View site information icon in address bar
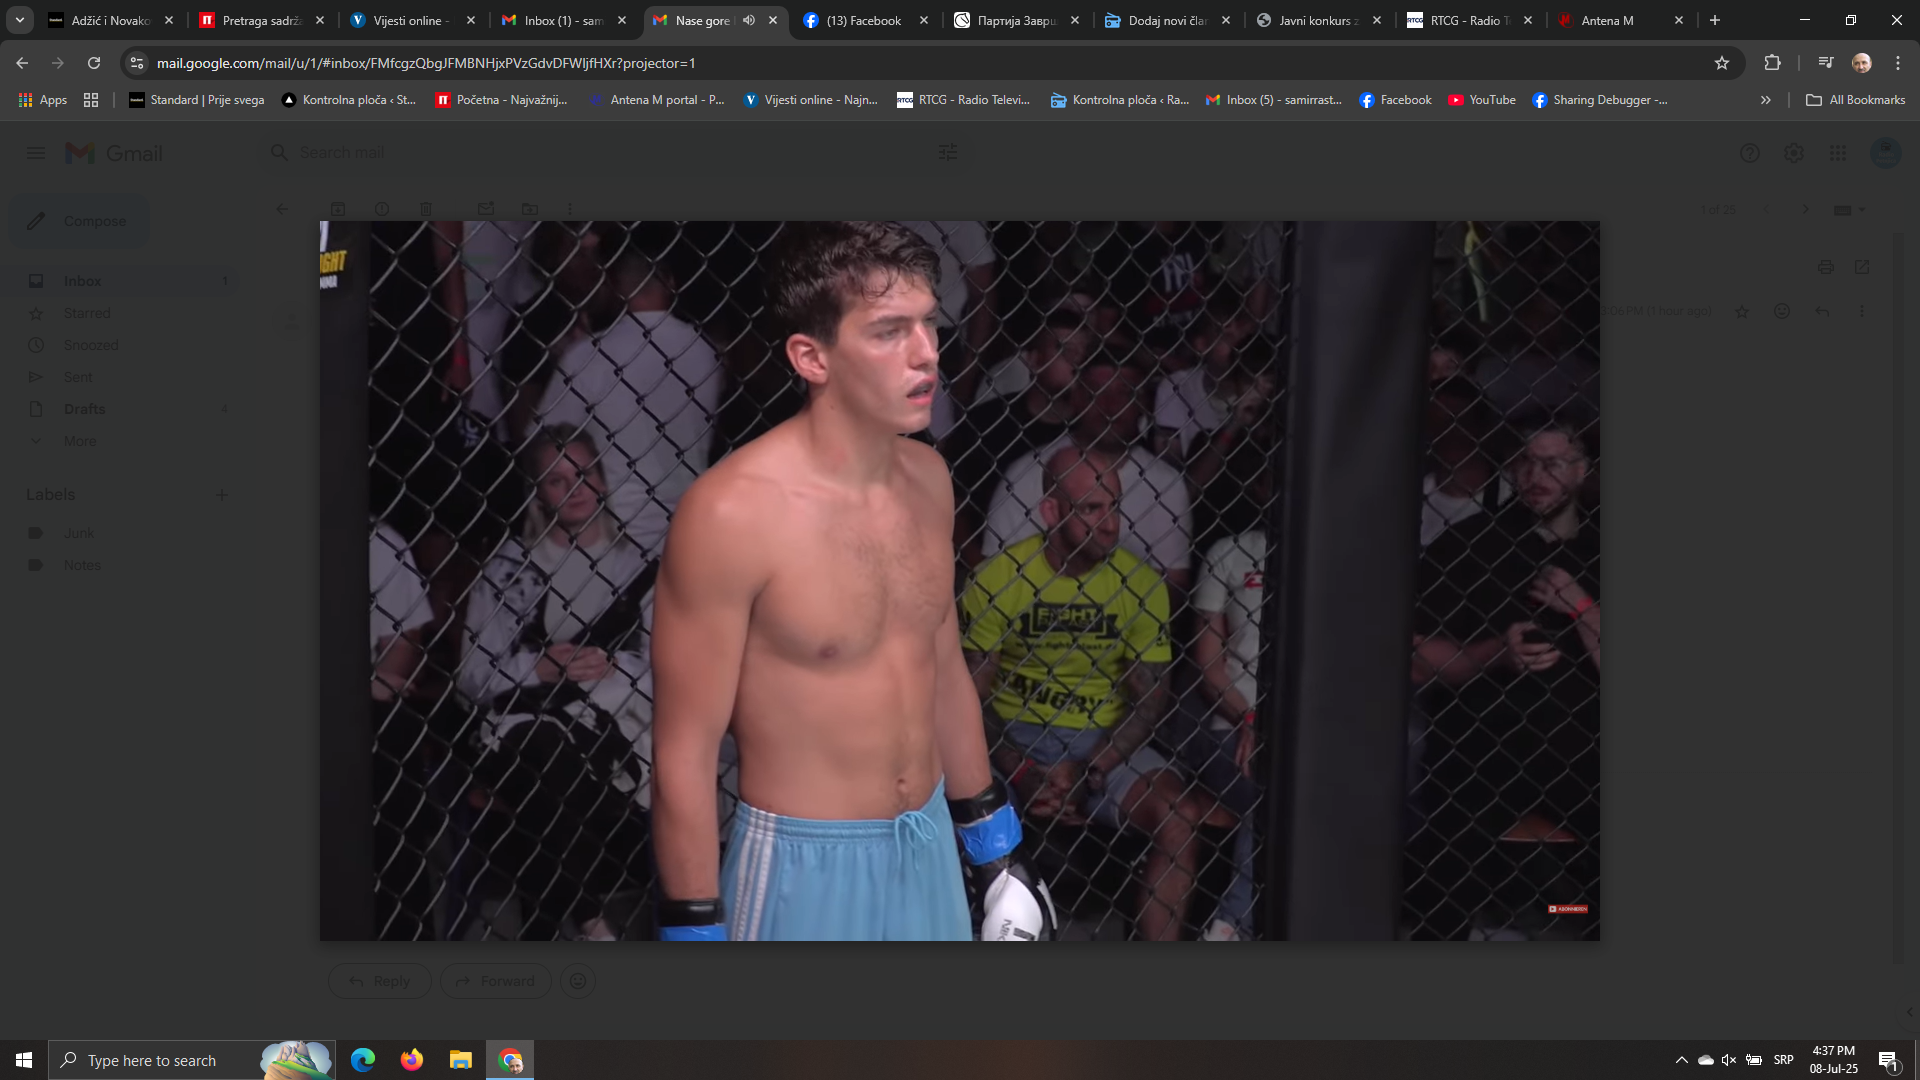The height and width of the screenshot is (1080, 1920). (137, 63)
